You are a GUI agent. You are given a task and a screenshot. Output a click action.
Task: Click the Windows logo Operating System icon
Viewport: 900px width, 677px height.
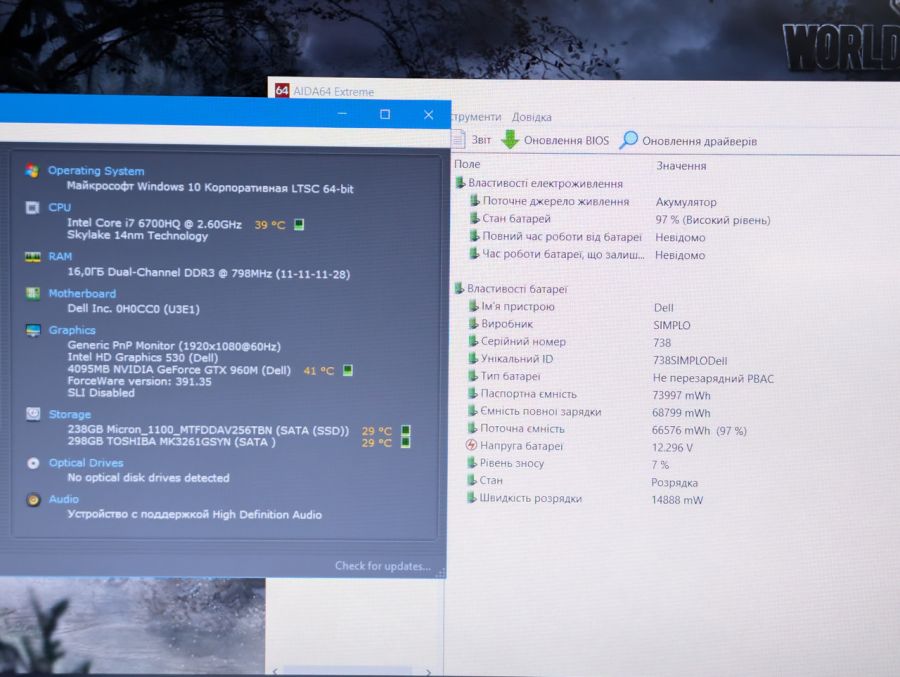coord(32,171)
